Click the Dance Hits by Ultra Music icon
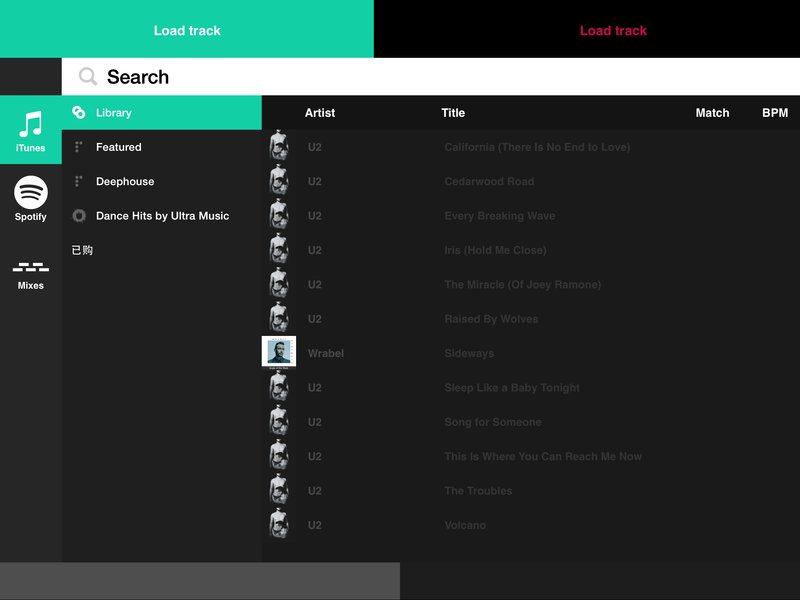 click(79, 216)
